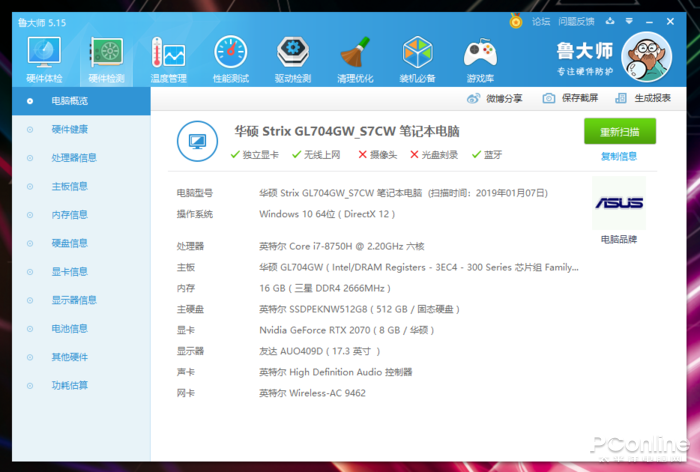The height and width of the screenshot is (472, 700).
Task: Select 电池信息 in the sidebar
Action: tap(81, 329)
